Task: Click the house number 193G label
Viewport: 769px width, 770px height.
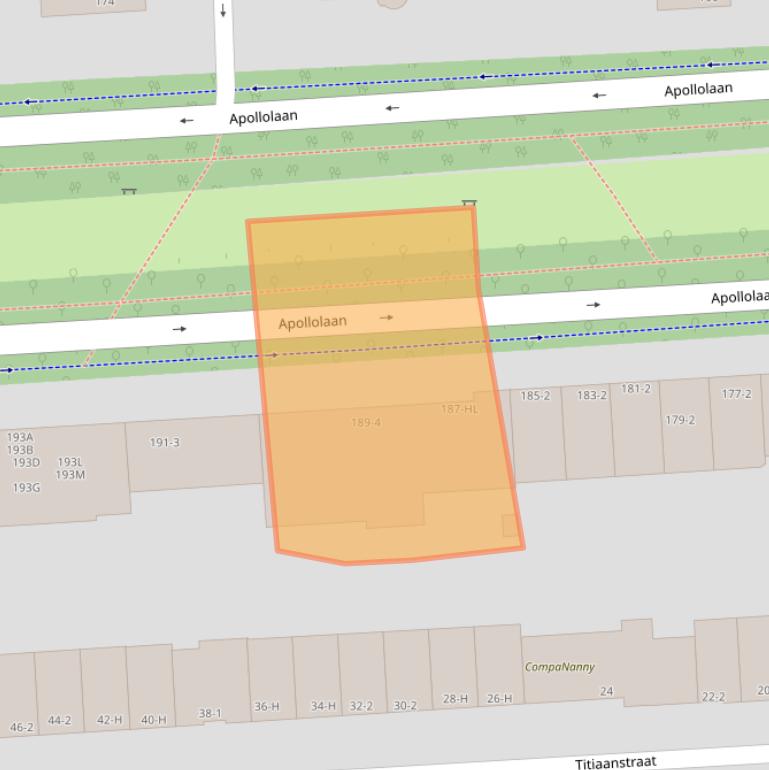Action: click(26, 488)
